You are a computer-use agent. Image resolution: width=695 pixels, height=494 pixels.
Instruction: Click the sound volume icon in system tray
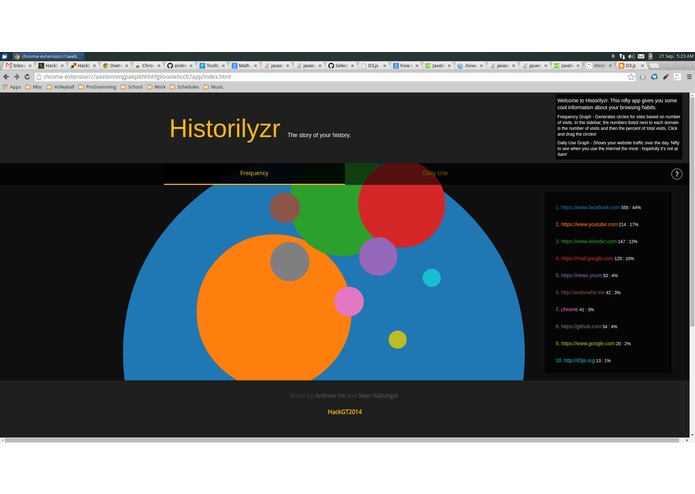coord(632,56)
